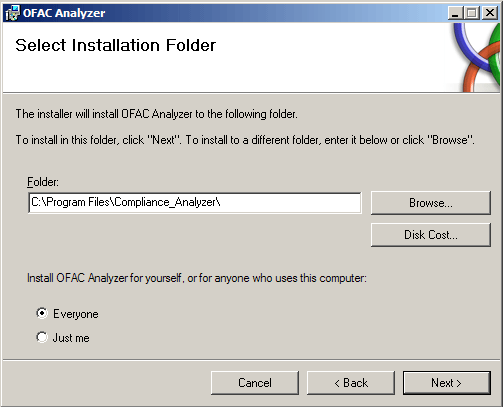Viewport: 503px width, 407px height.
Task: Minimize the OFAC Analyzer setup window
Action: click(x=455, y=13)
